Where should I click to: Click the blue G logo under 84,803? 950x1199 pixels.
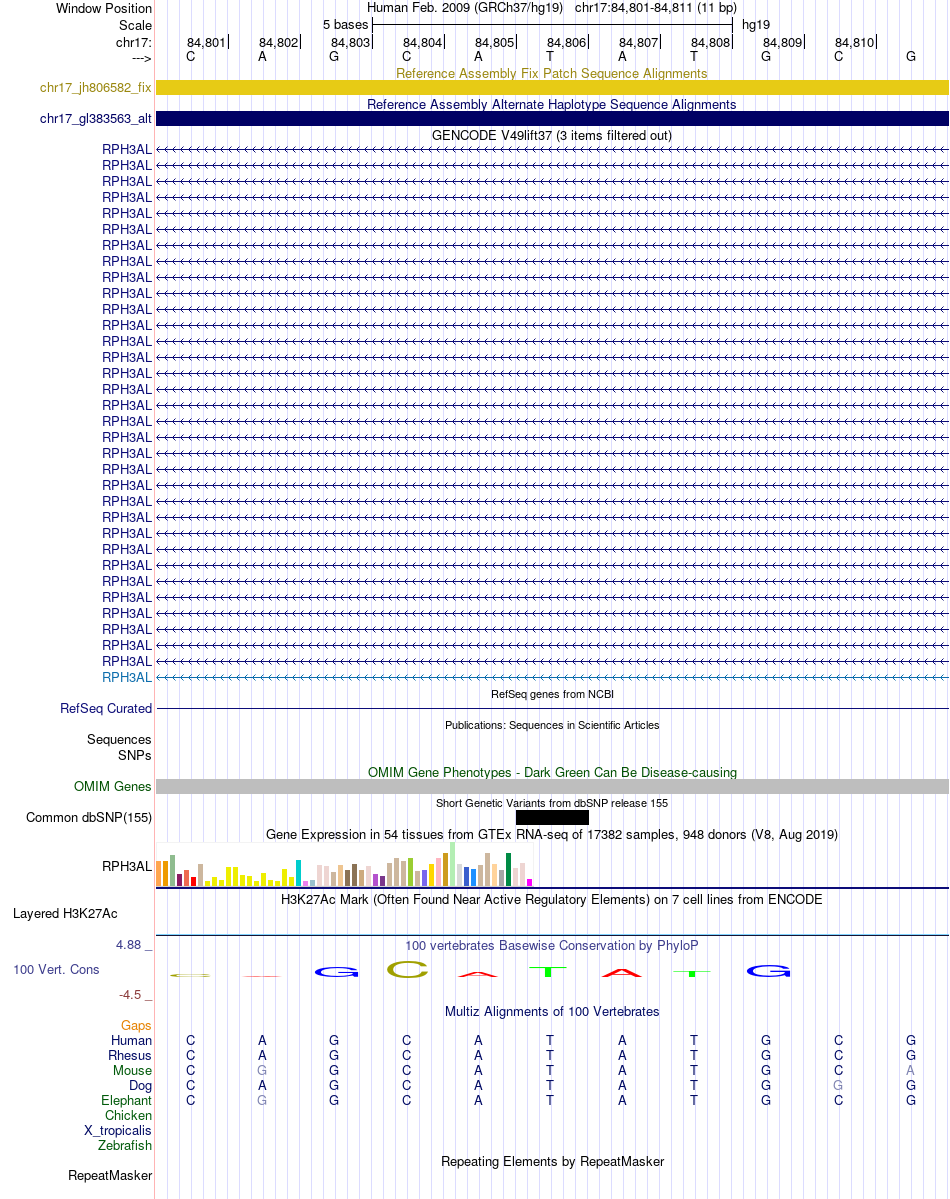point(337,972)
